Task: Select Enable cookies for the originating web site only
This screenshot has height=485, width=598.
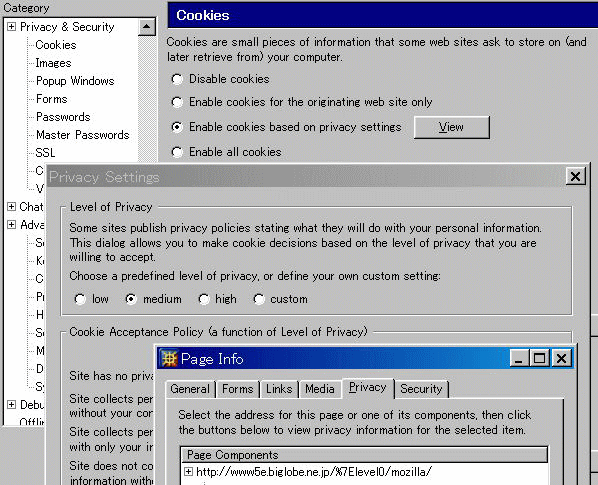Action: pos(177,102)
